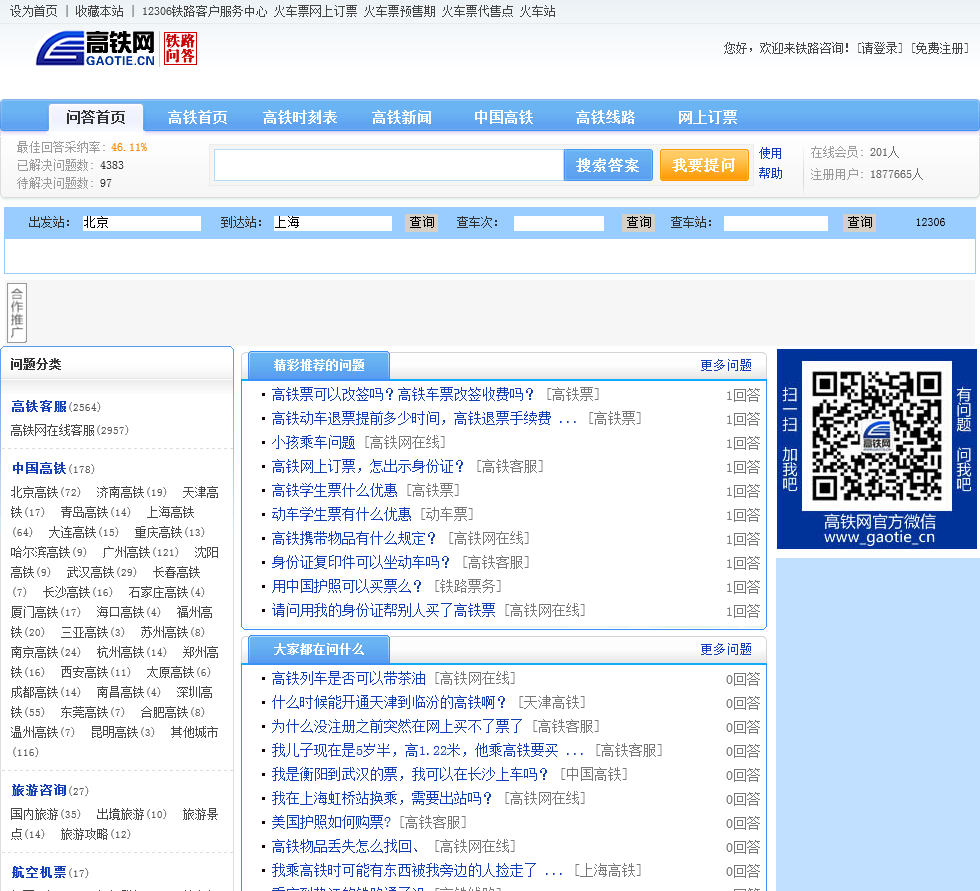Screen dimensions: 980x891
Task: Click the GAOTIE.CN logo
Action: (96, 49)
